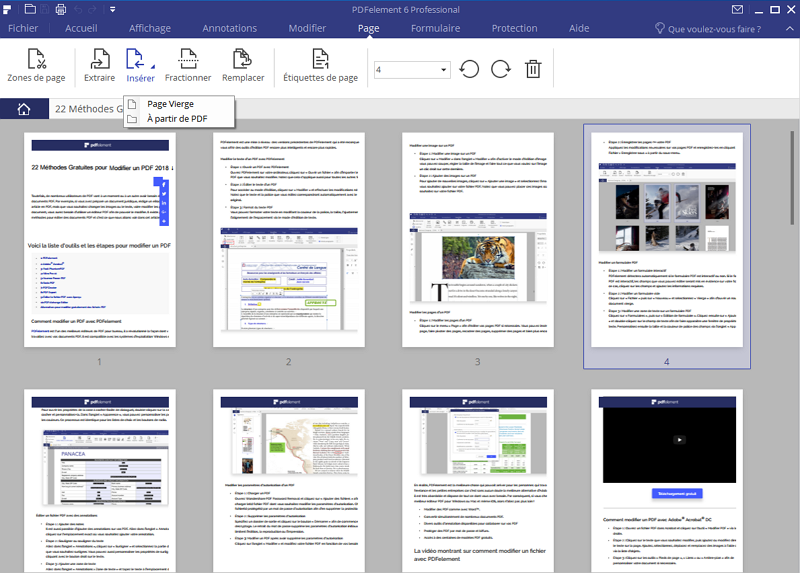
Task: Click the Extraire pages icon
Action: (99, 65)
